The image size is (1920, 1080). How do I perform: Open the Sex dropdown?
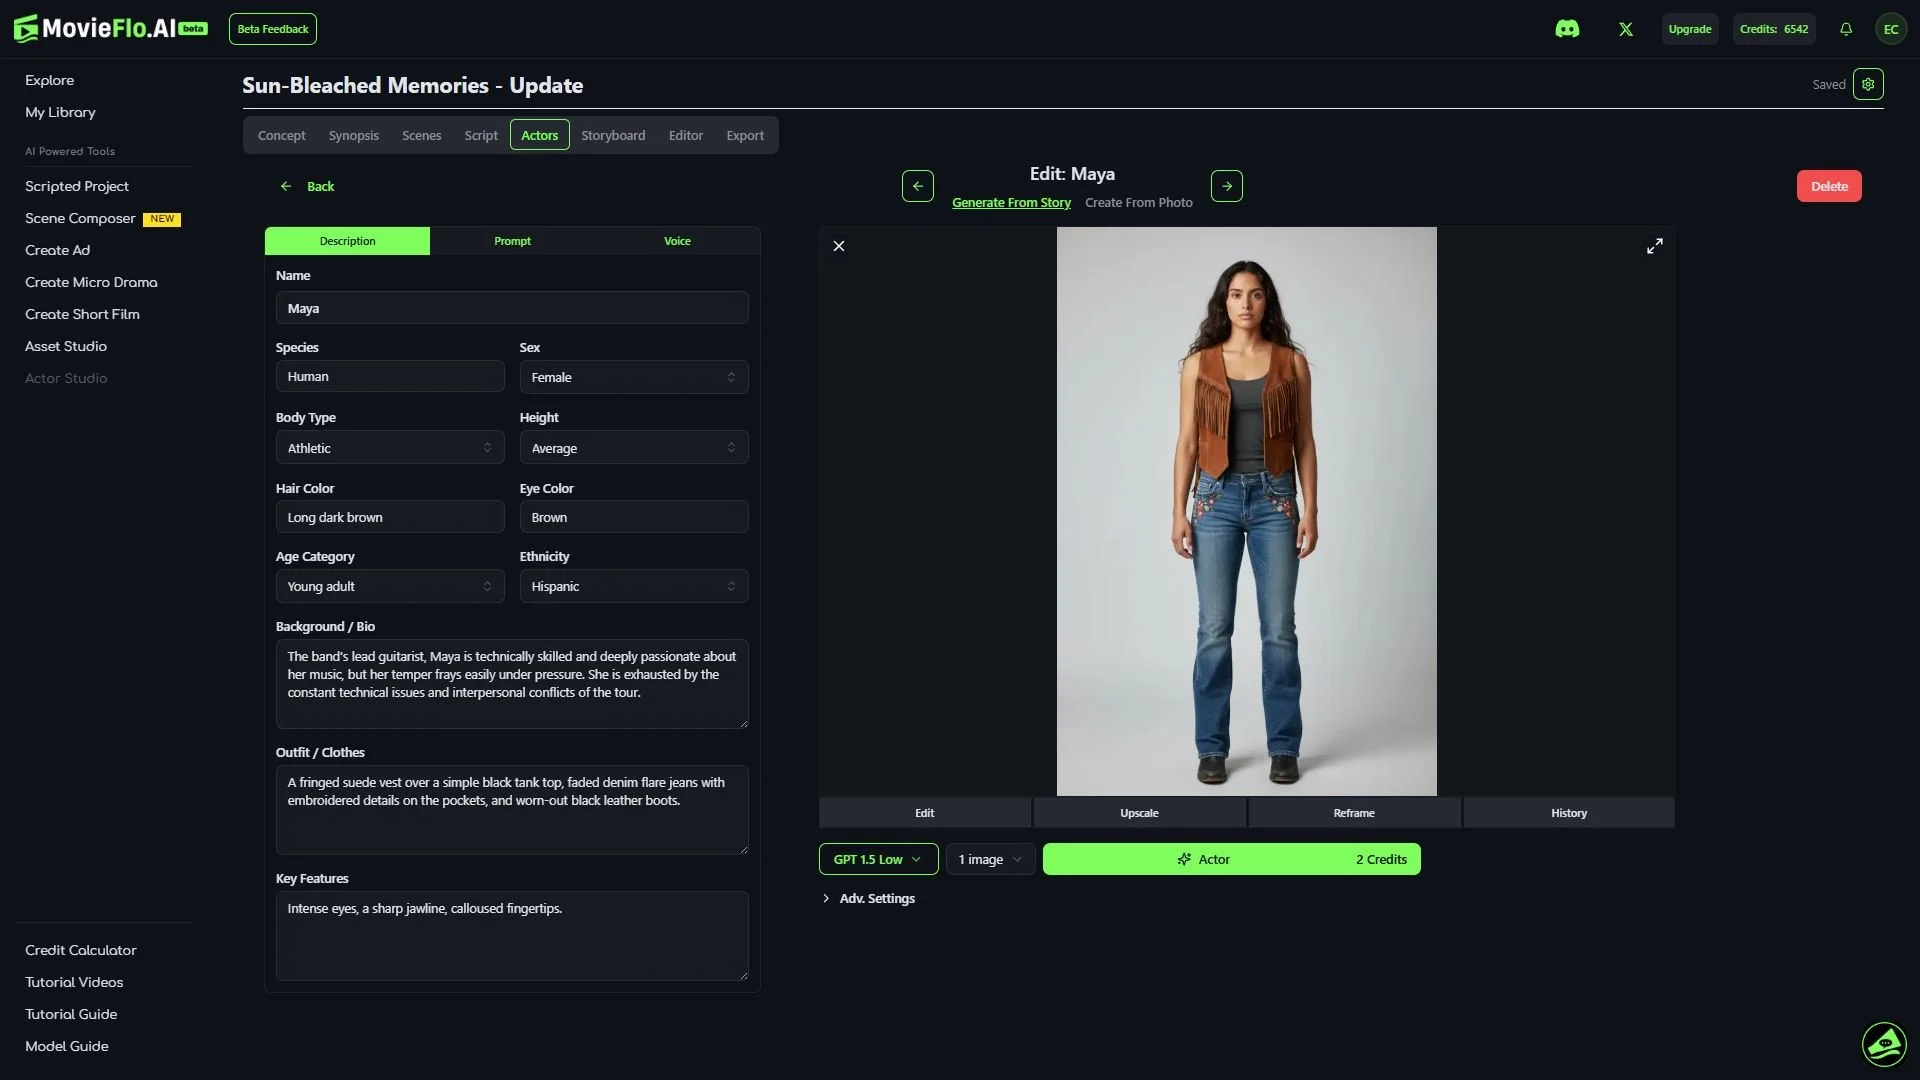point(634,377)
